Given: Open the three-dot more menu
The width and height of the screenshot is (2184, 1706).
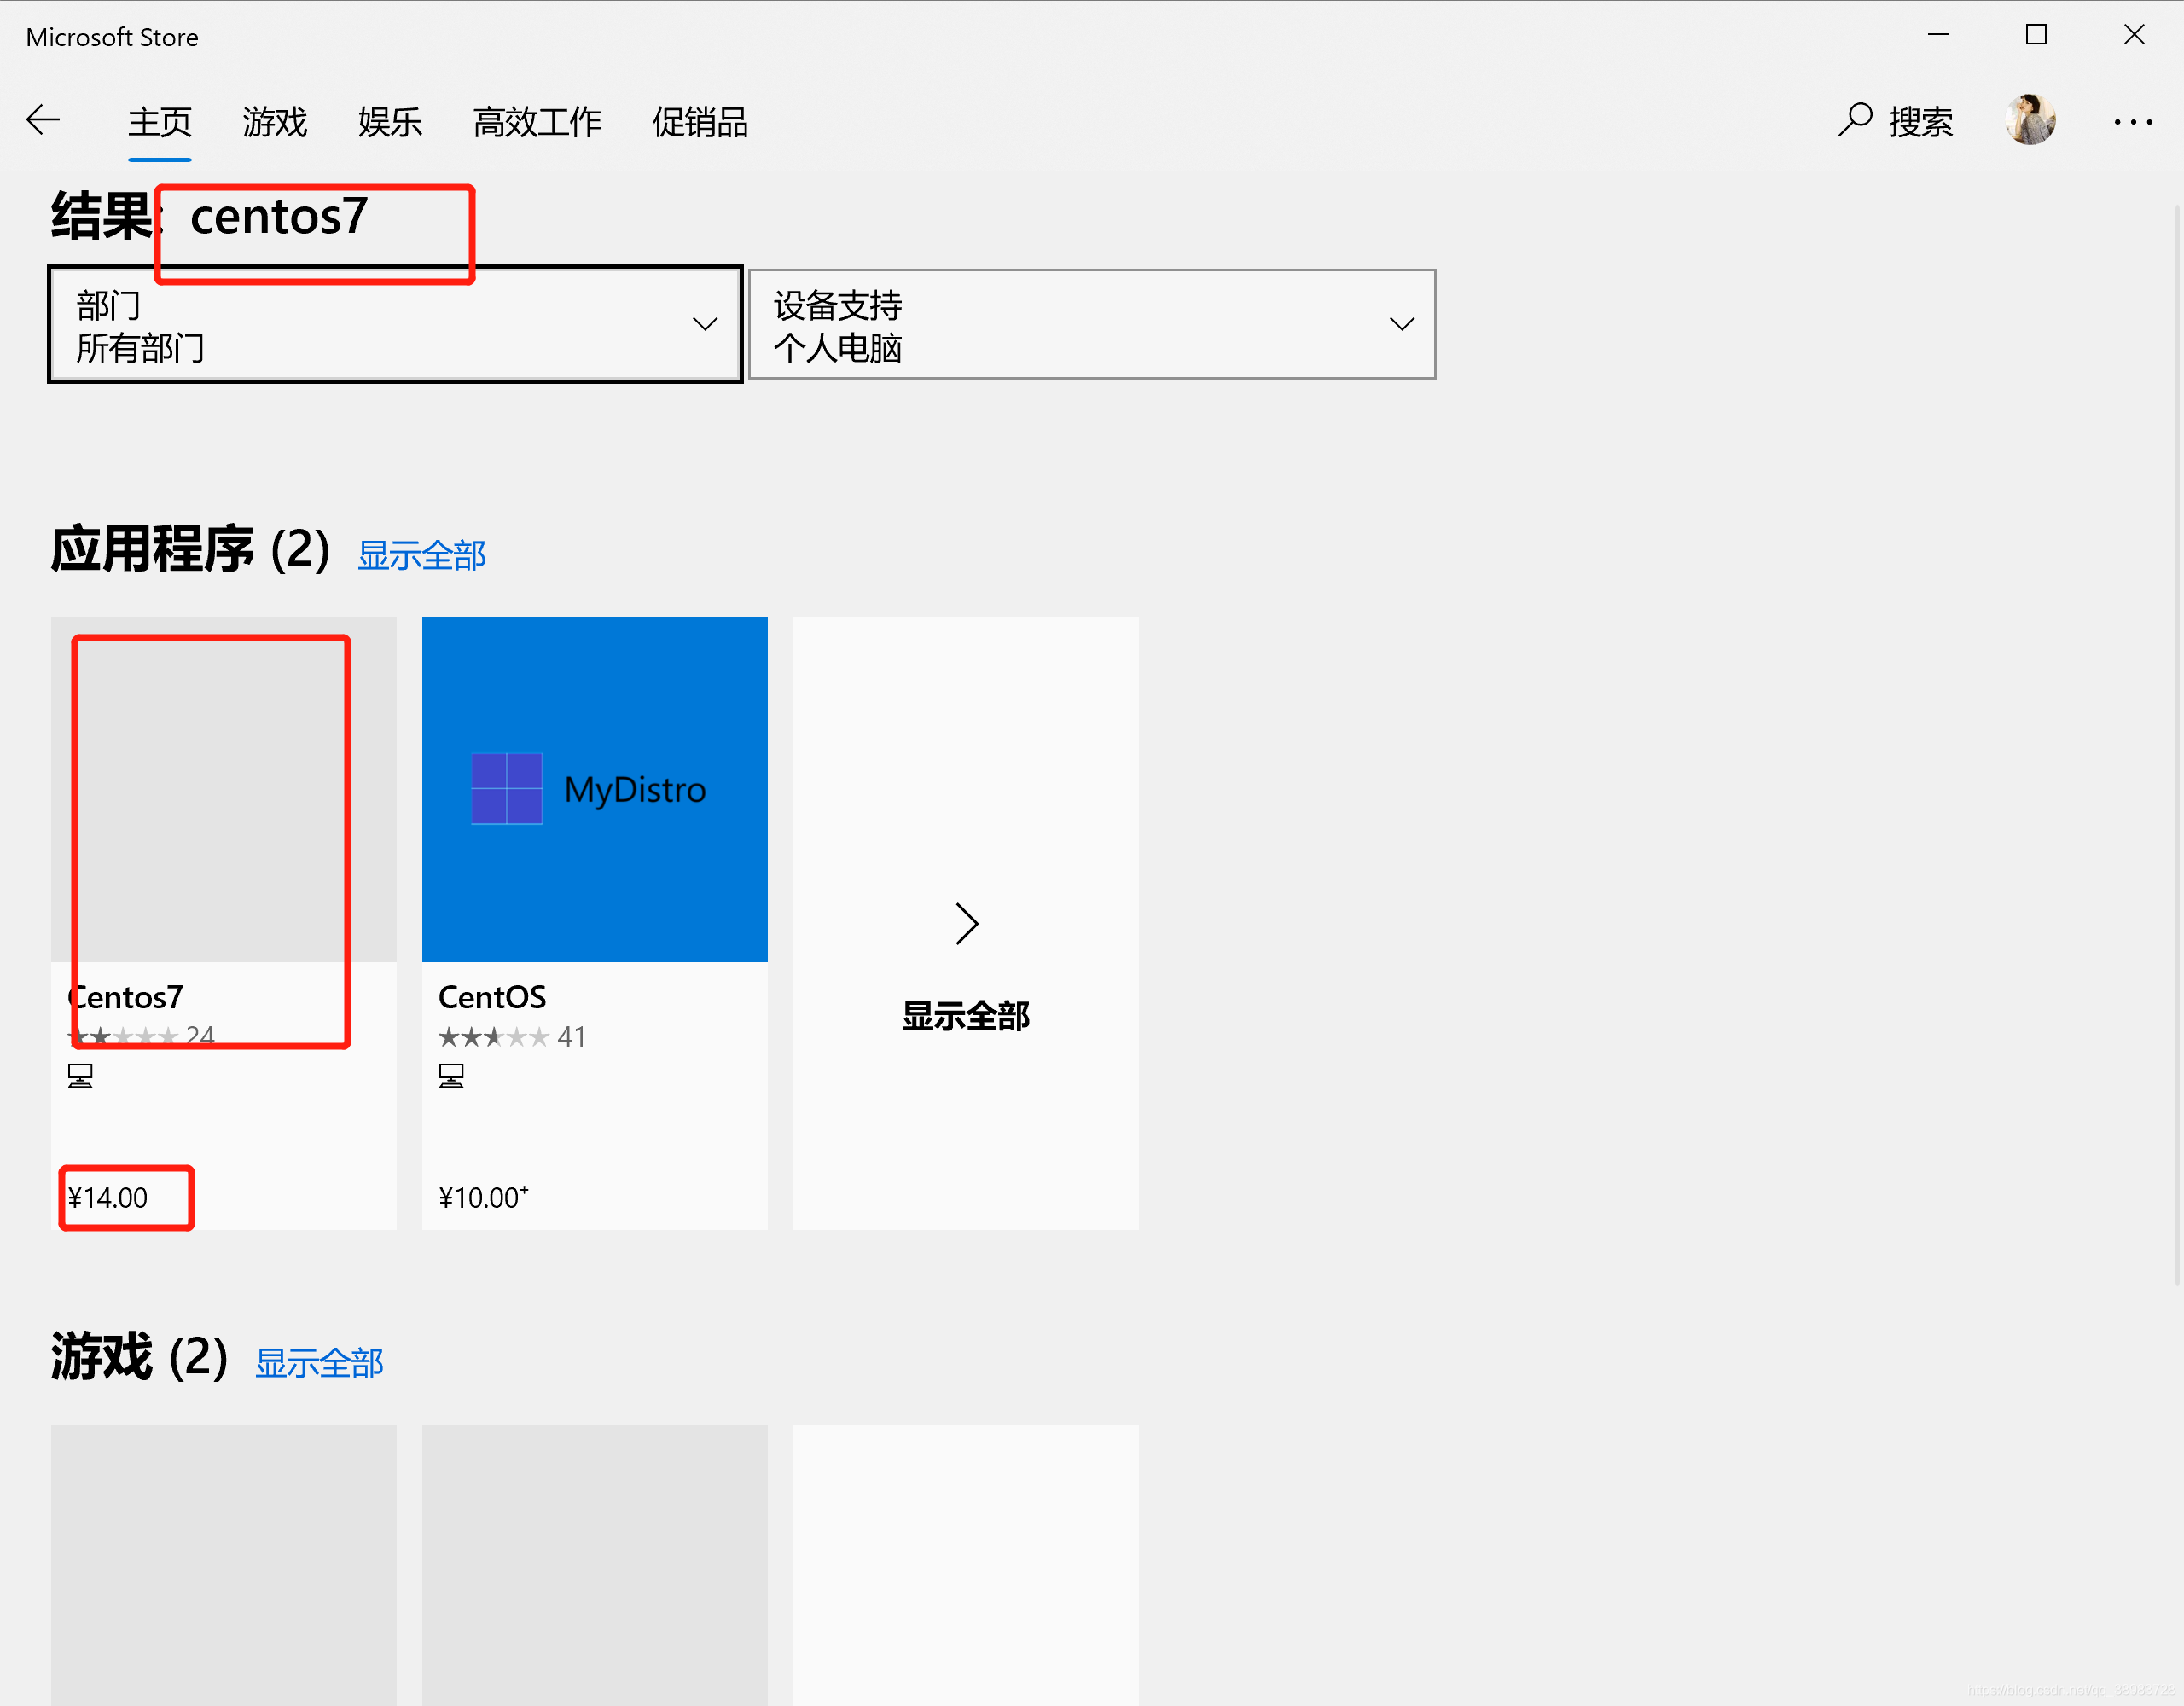Looking at the screenshot, I should (2132, 122).
